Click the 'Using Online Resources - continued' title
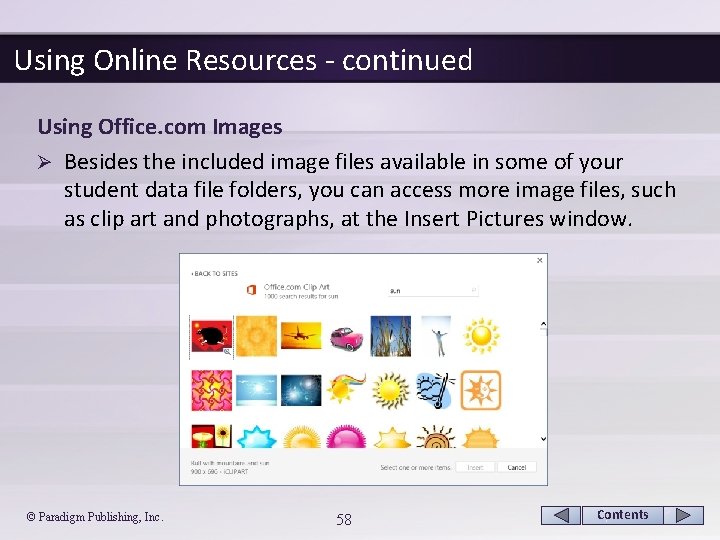720x540 pixels. point(243,60)
